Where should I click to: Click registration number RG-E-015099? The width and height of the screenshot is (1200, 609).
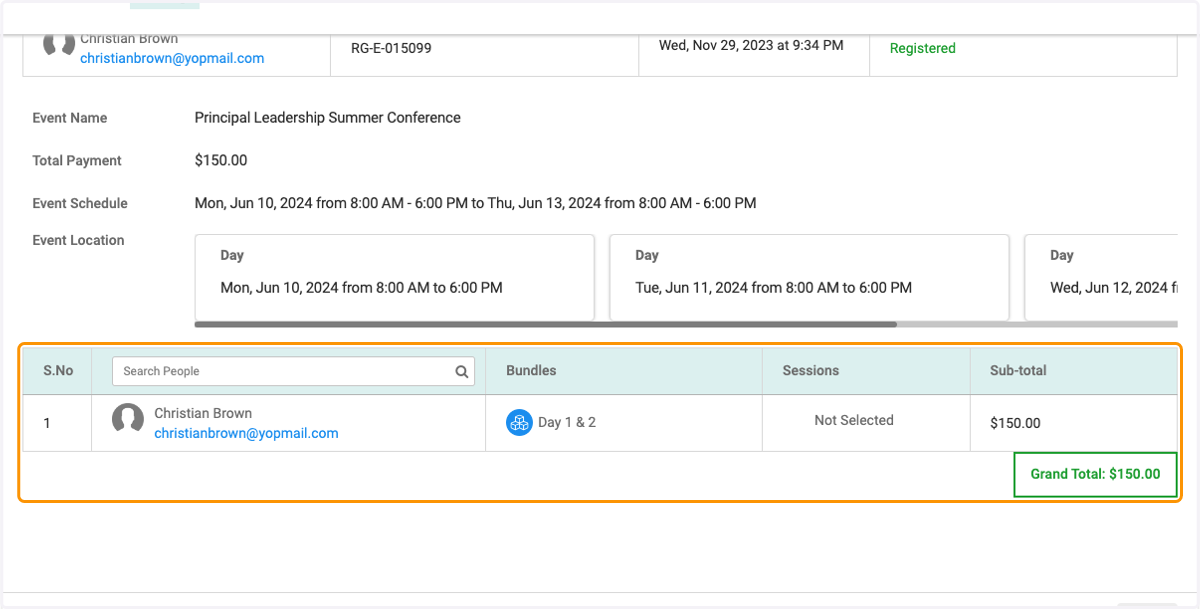(x=391, y=47)
